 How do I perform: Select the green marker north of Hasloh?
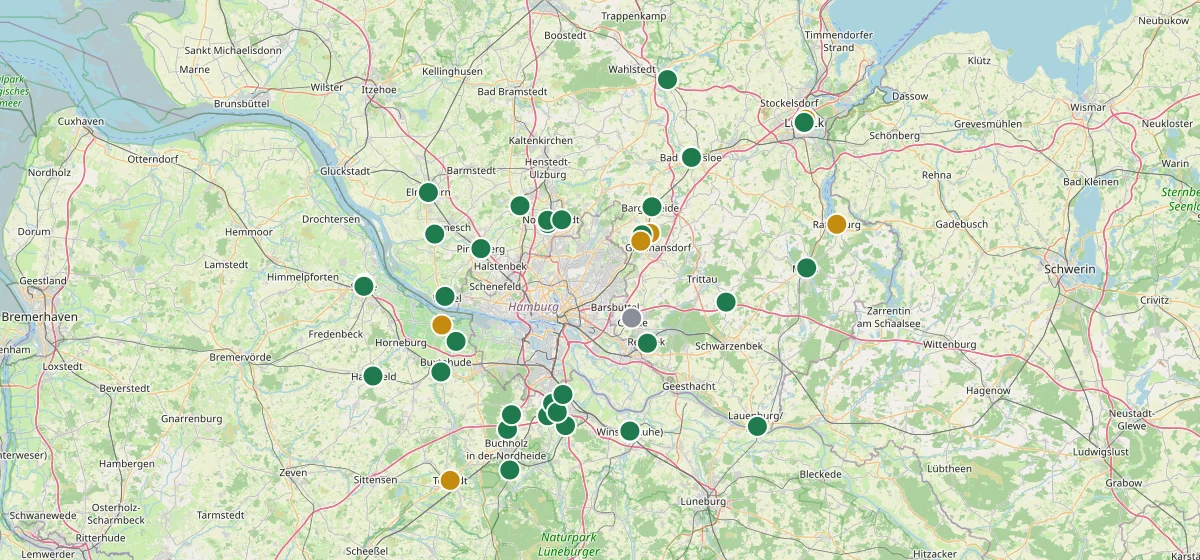(520, 206)
